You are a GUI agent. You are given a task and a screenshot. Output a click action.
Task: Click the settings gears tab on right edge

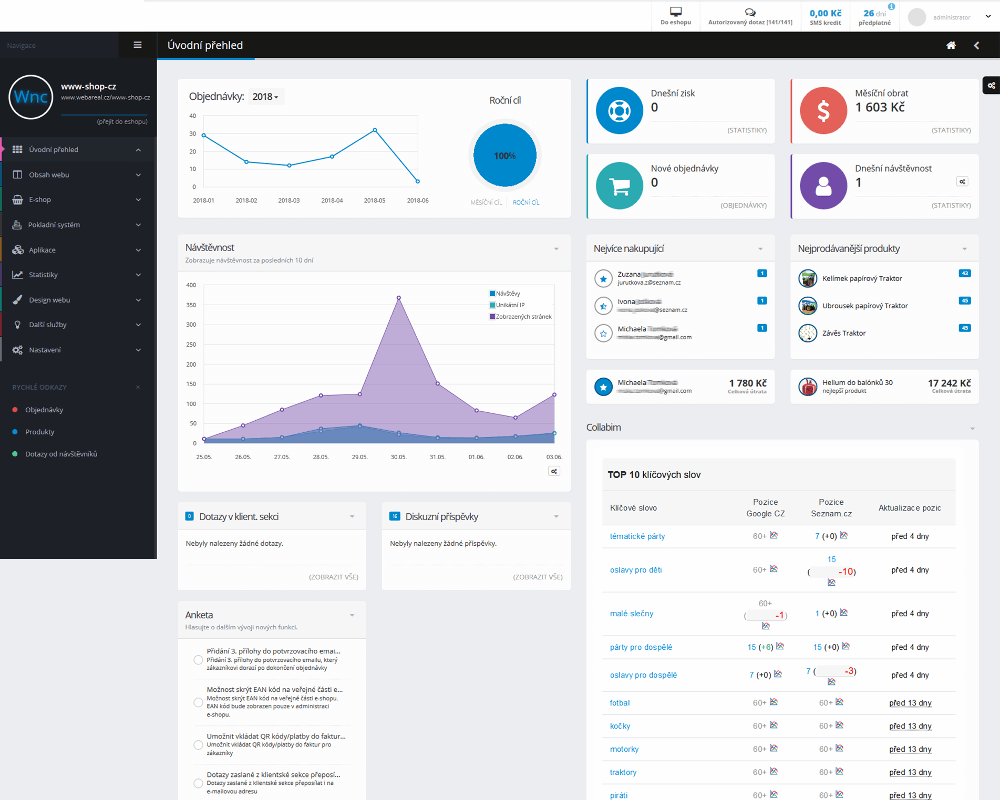point(990,86)
